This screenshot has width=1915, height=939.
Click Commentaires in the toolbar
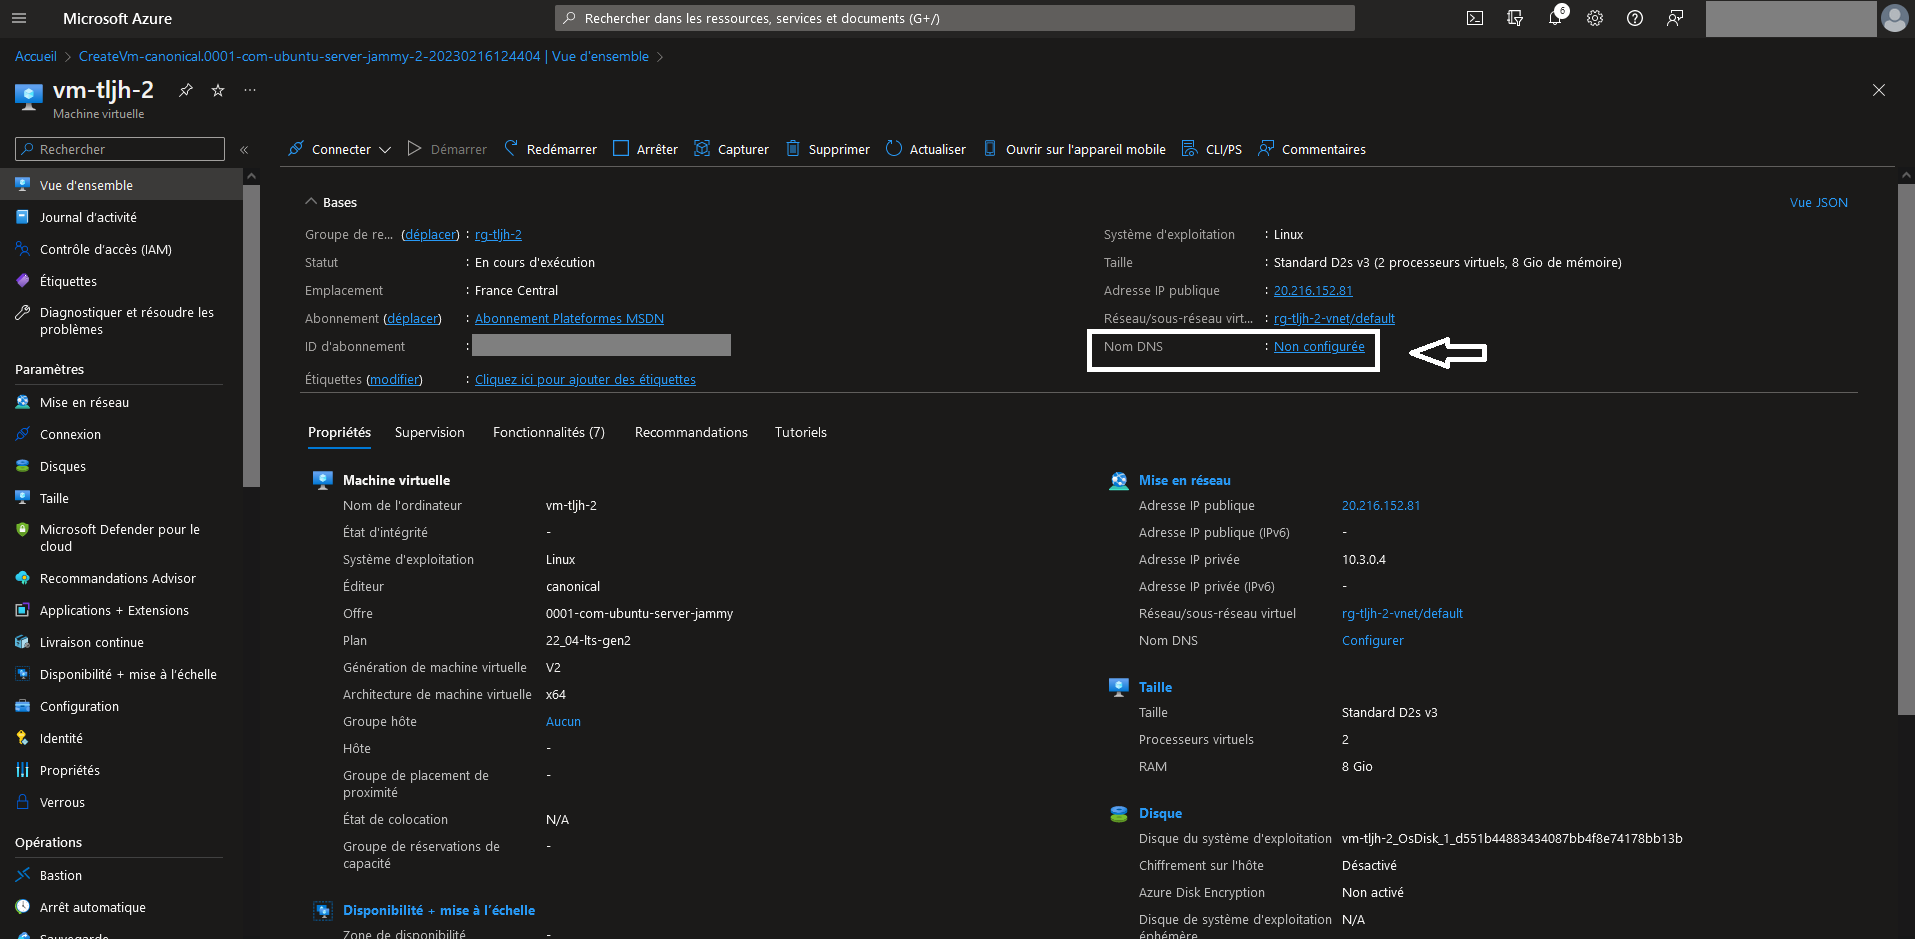[1312, 149]
